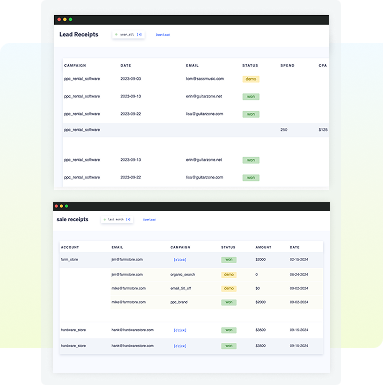The width and height of the screenshot is (383, 385).
Task: Click the $125 CPA value in the summary row
Action: pyautogui.click(x=323, y=130)
